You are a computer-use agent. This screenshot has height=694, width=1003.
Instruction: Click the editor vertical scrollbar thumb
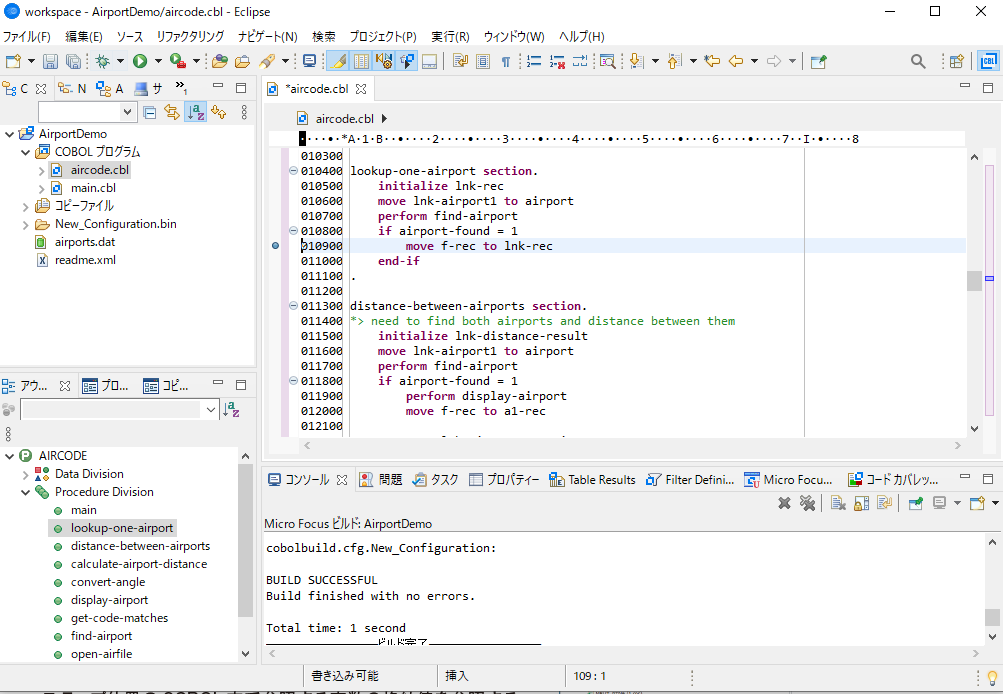974,280
